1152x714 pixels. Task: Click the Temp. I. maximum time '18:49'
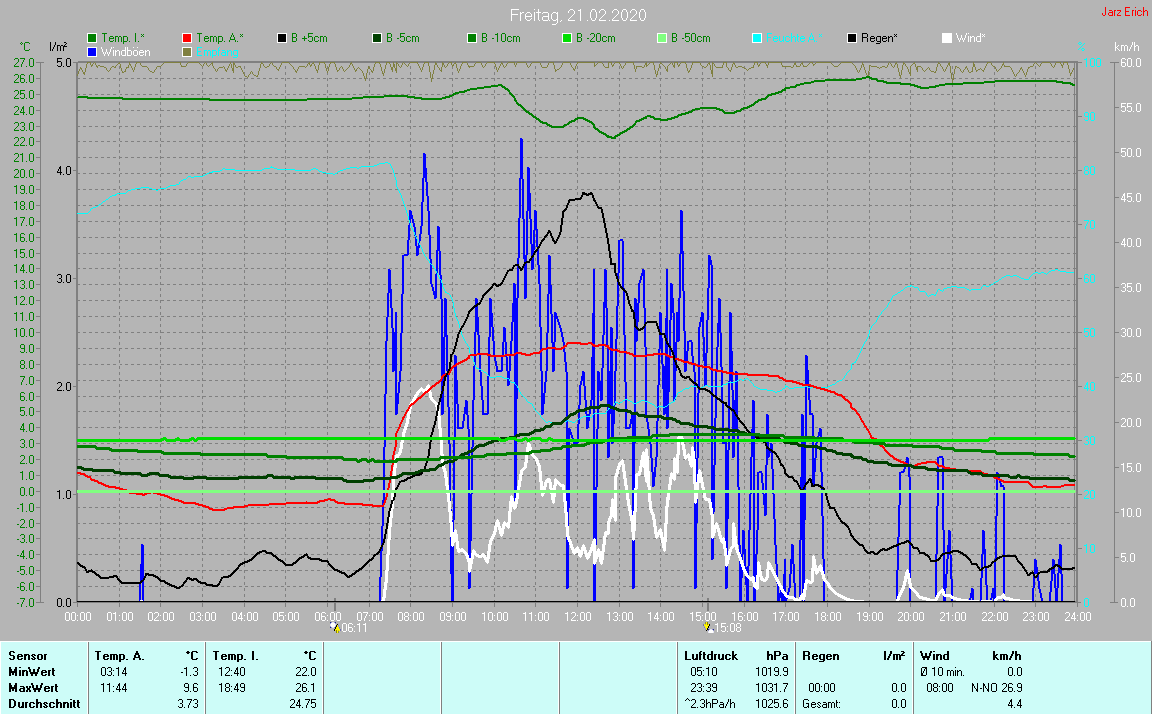[x=231, y=688]
